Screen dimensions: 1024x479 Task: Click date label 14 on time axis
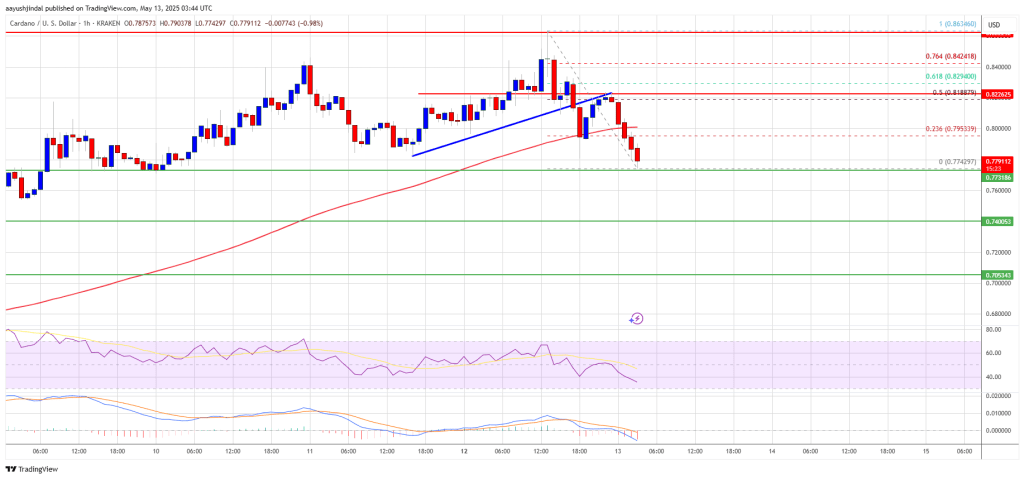coord(771,451)
